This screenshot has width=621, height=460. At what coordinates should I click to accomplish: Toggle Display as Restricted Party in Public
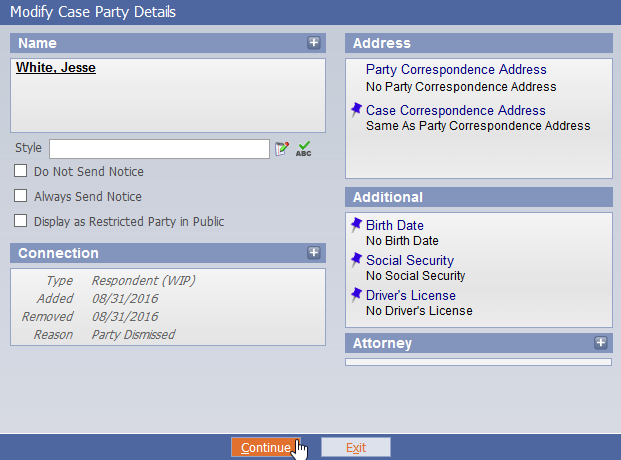pyautogui.click(x=21, y=221)
